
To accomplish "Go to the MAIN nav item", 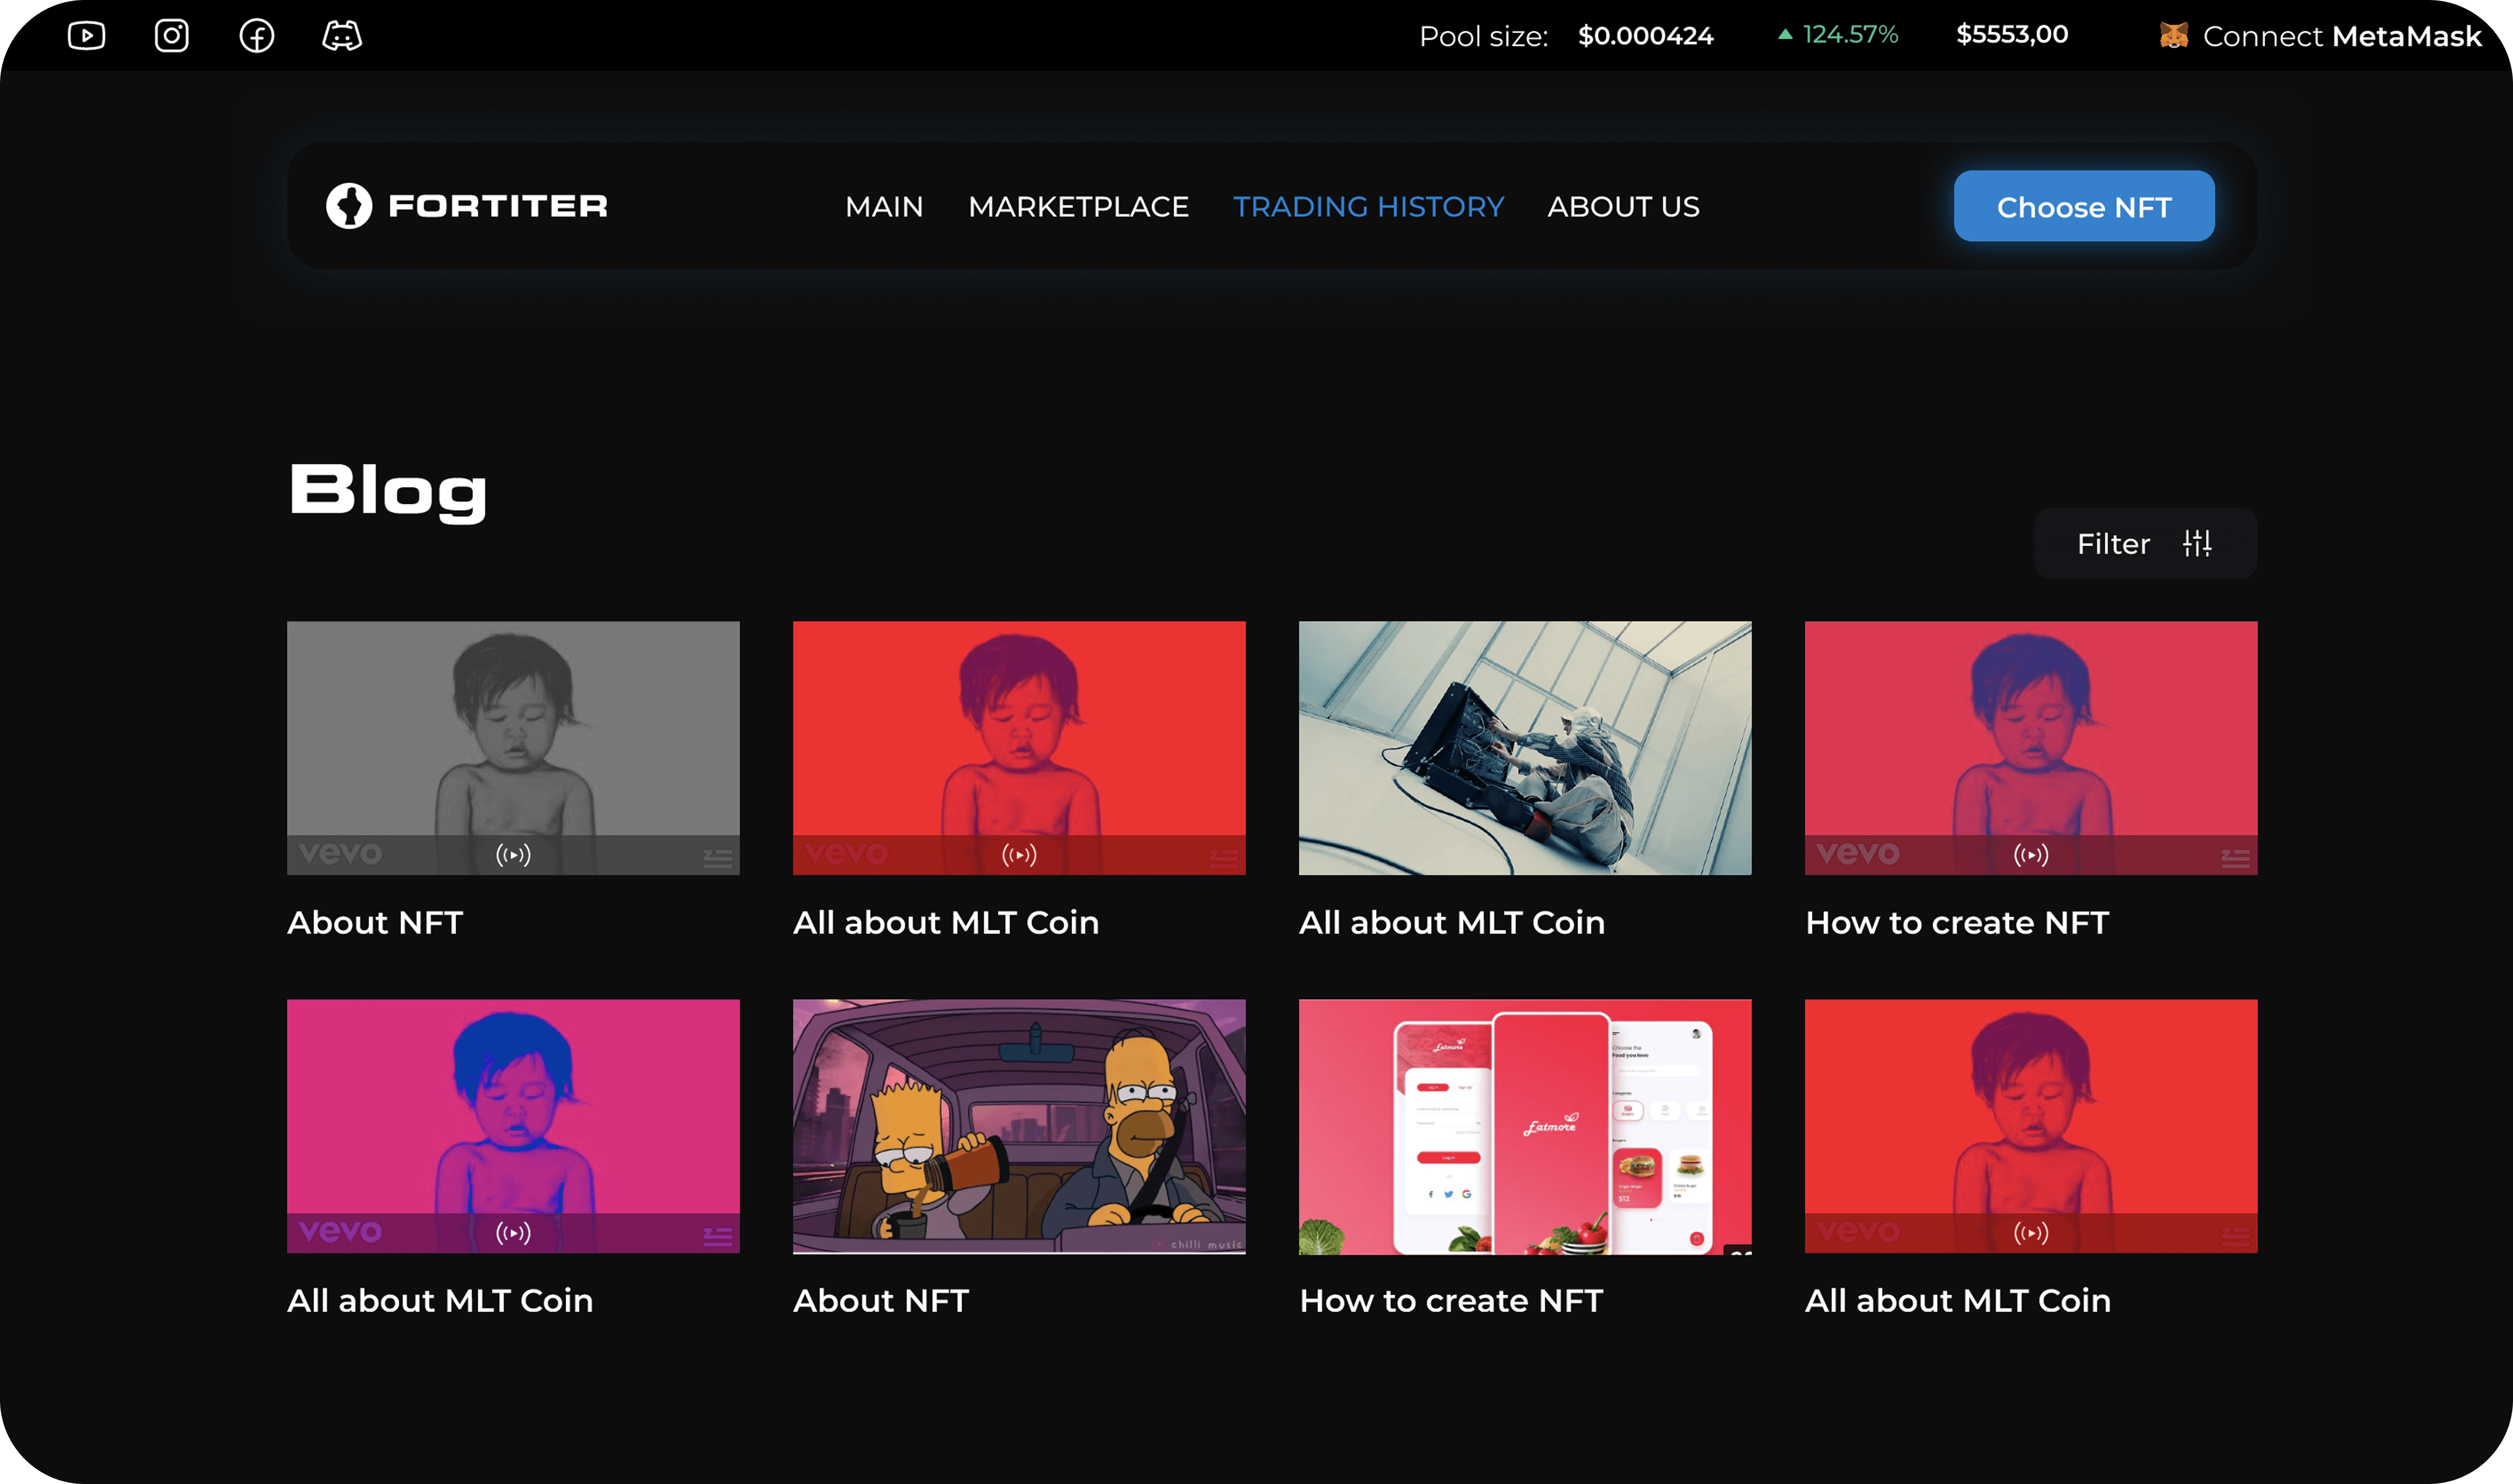I will (884, 207).
